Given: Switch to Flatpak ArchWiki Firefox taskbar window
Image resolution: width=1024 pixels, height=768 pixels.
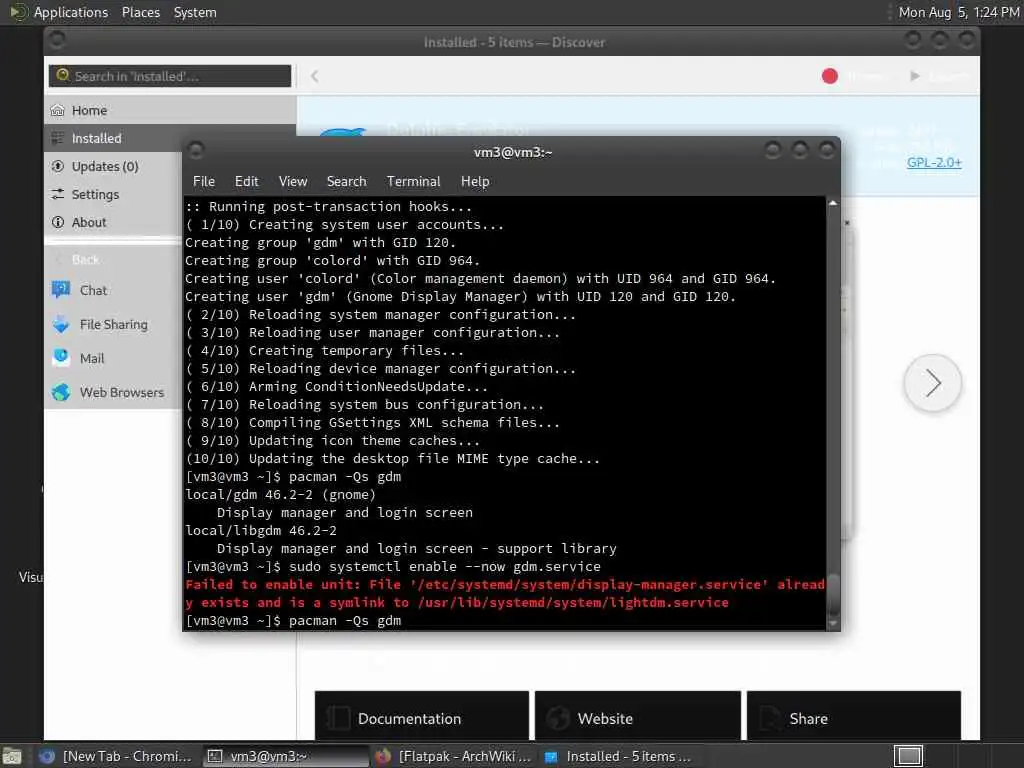Looking at the screenshot, I should click(454, 756).
